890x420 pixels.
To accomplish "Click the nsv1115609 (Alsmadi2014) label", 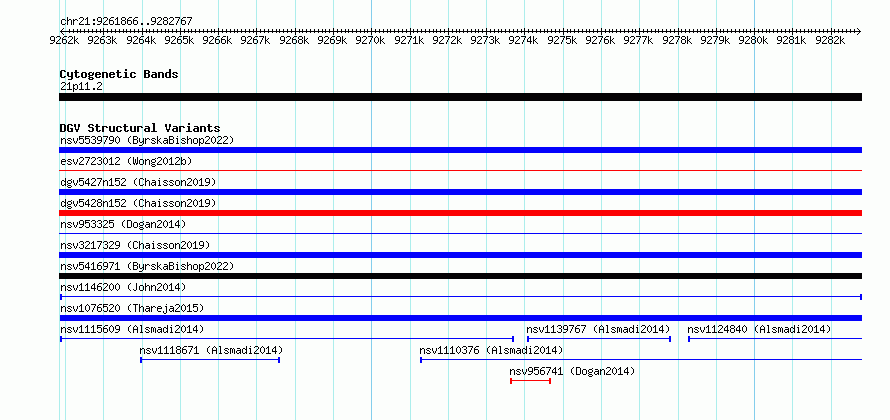I will (132, 329).
